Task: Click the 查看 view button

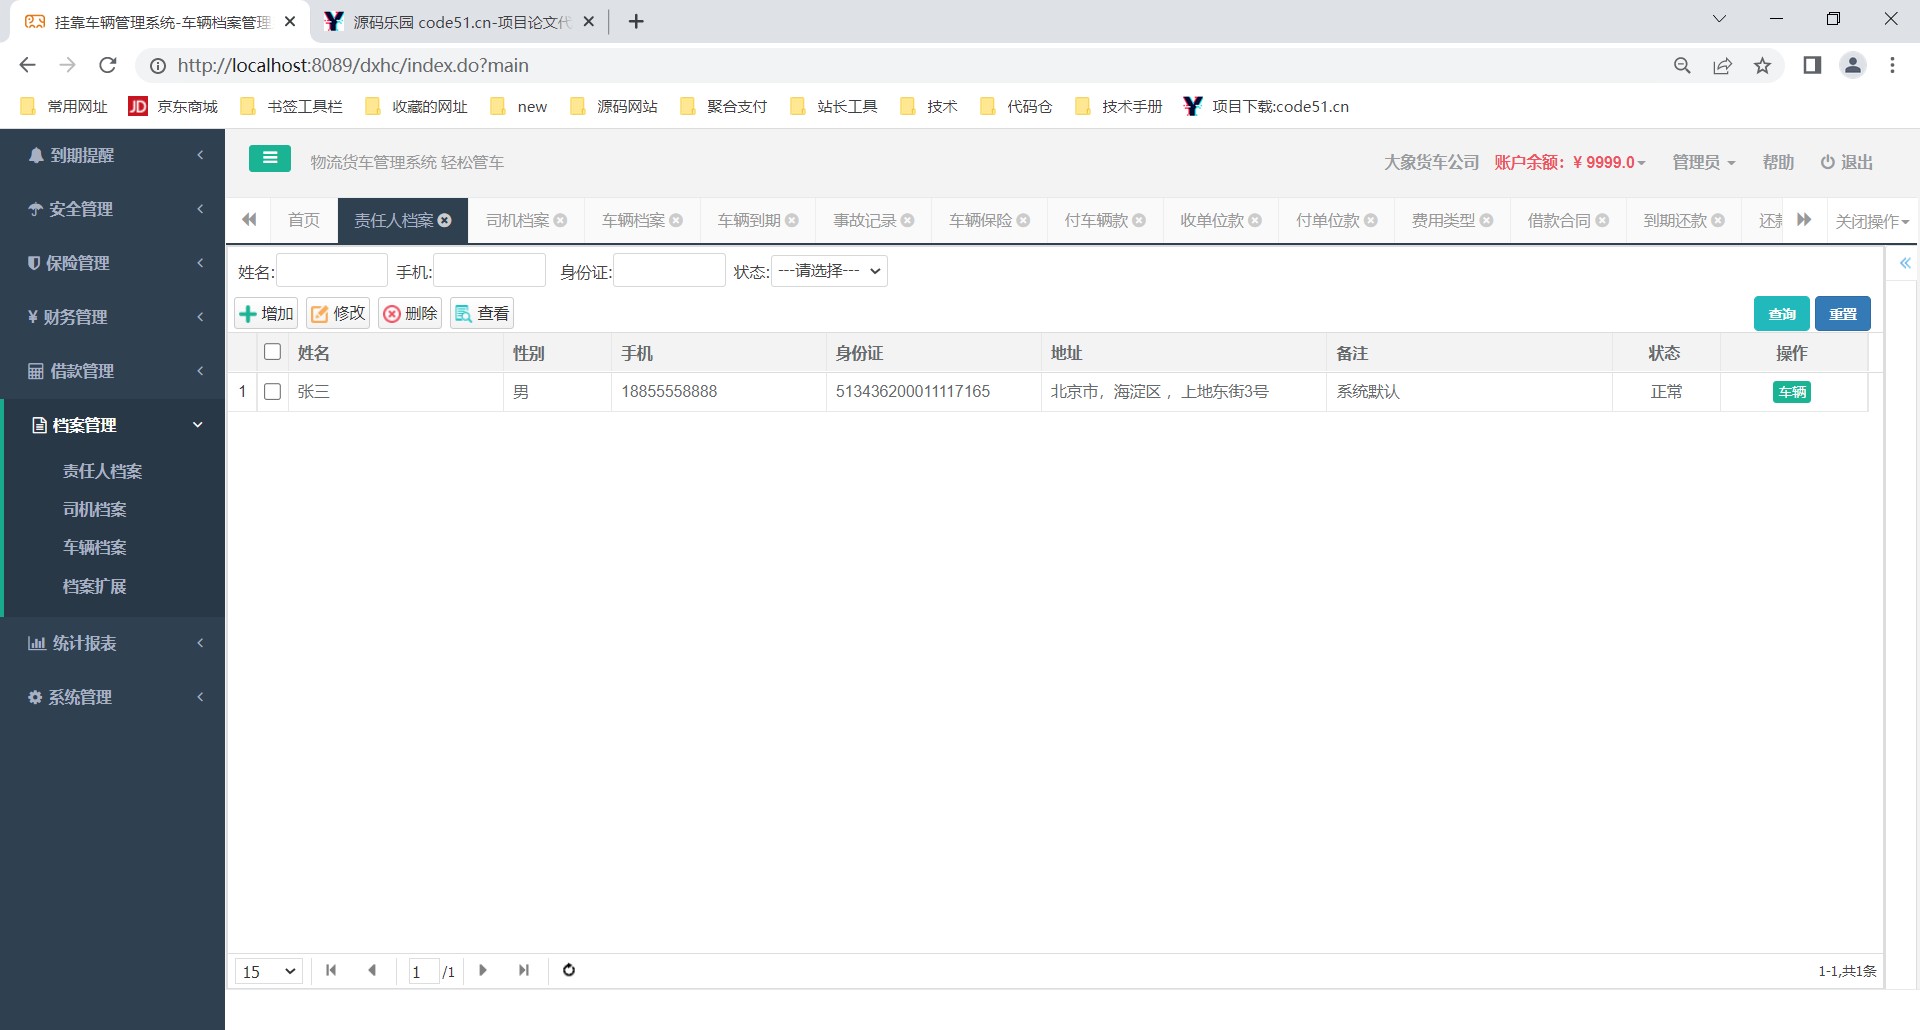Action: tap(482, 314)
